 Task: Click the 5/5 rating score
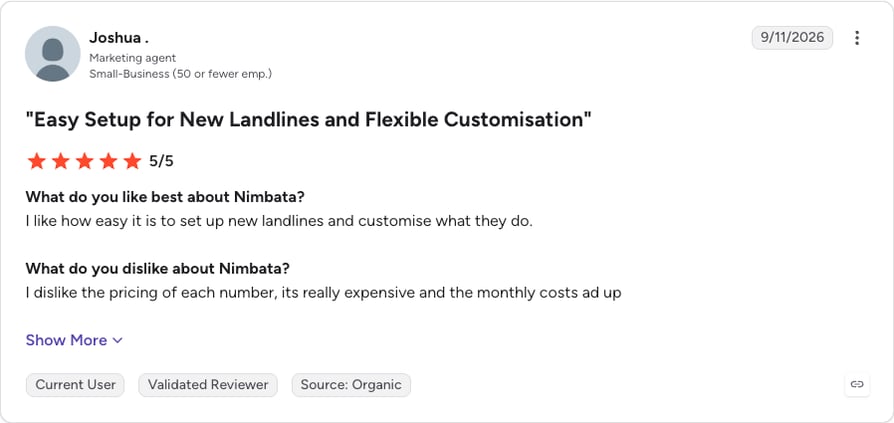tap(161, 162)
